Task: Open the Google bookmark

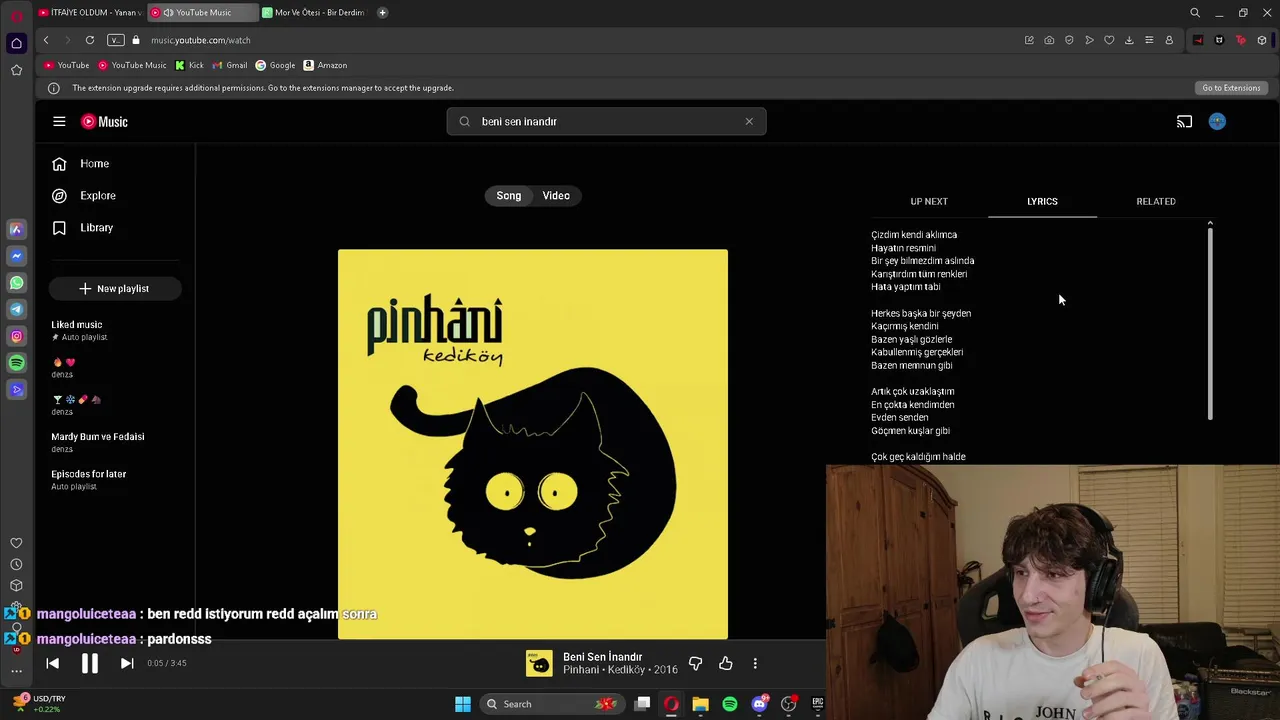Action: pyautogui.click(x=275, y=65)
